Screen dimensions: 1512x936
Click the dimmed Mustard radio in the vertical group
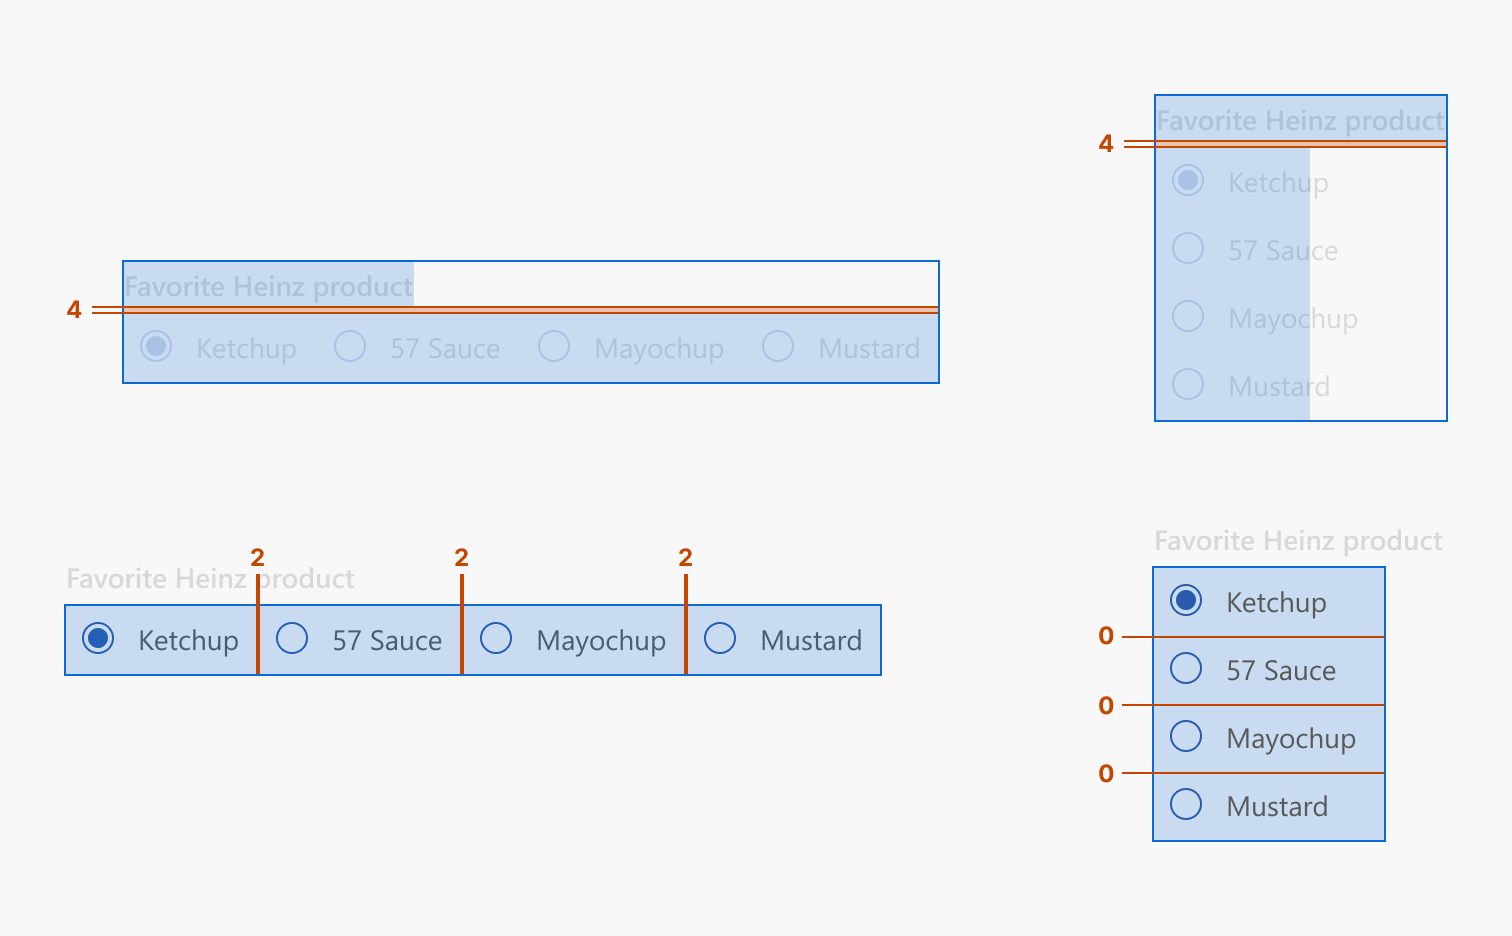[1188, 384]
